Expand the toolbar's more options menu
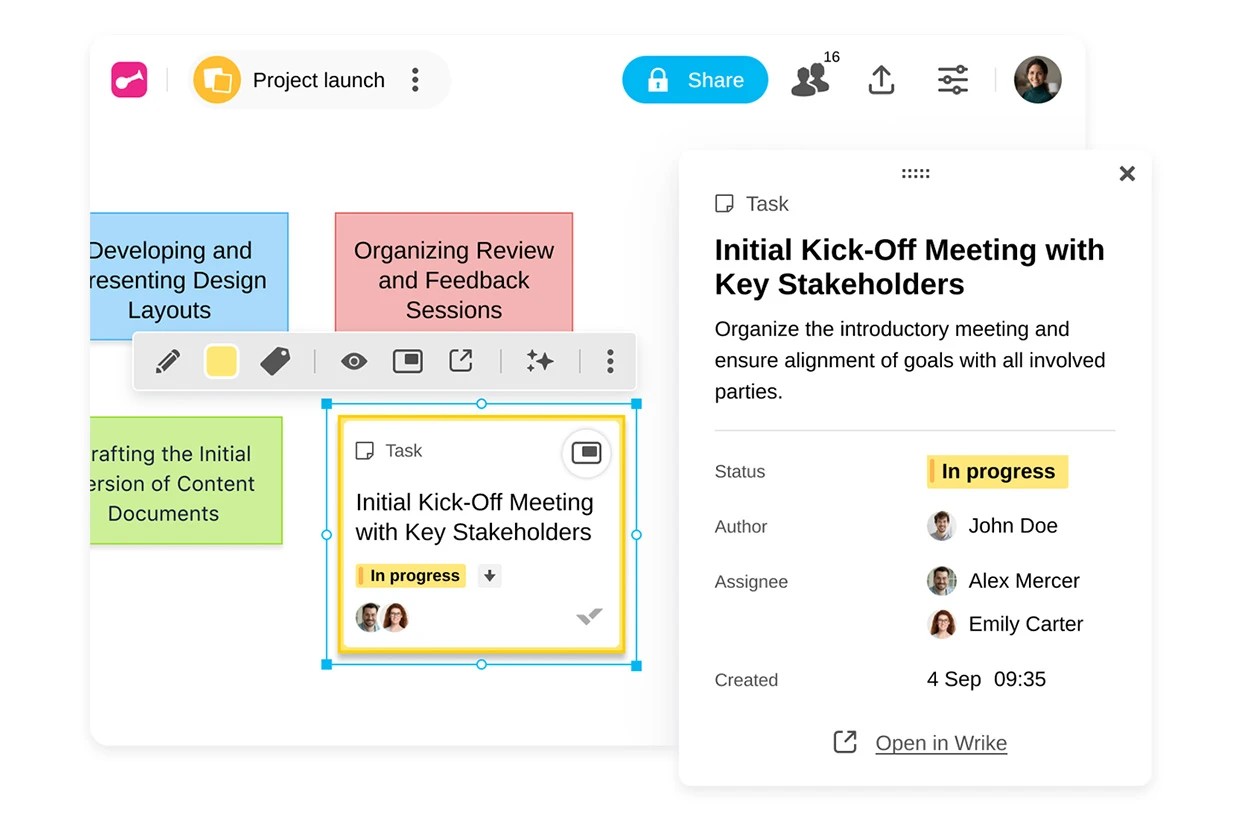The image size is (1240, 820). click(x=610, y=361)
